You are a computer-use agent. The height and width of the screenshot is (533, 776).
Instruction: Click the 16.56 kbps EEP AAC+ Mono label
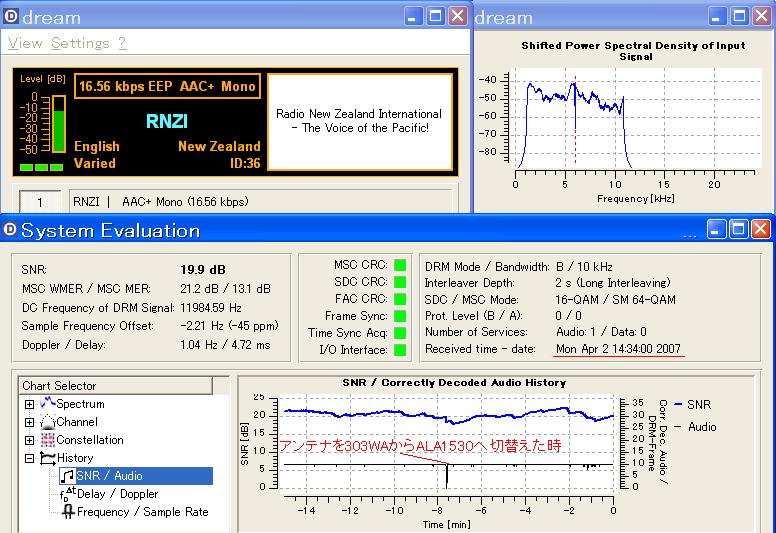167,86
